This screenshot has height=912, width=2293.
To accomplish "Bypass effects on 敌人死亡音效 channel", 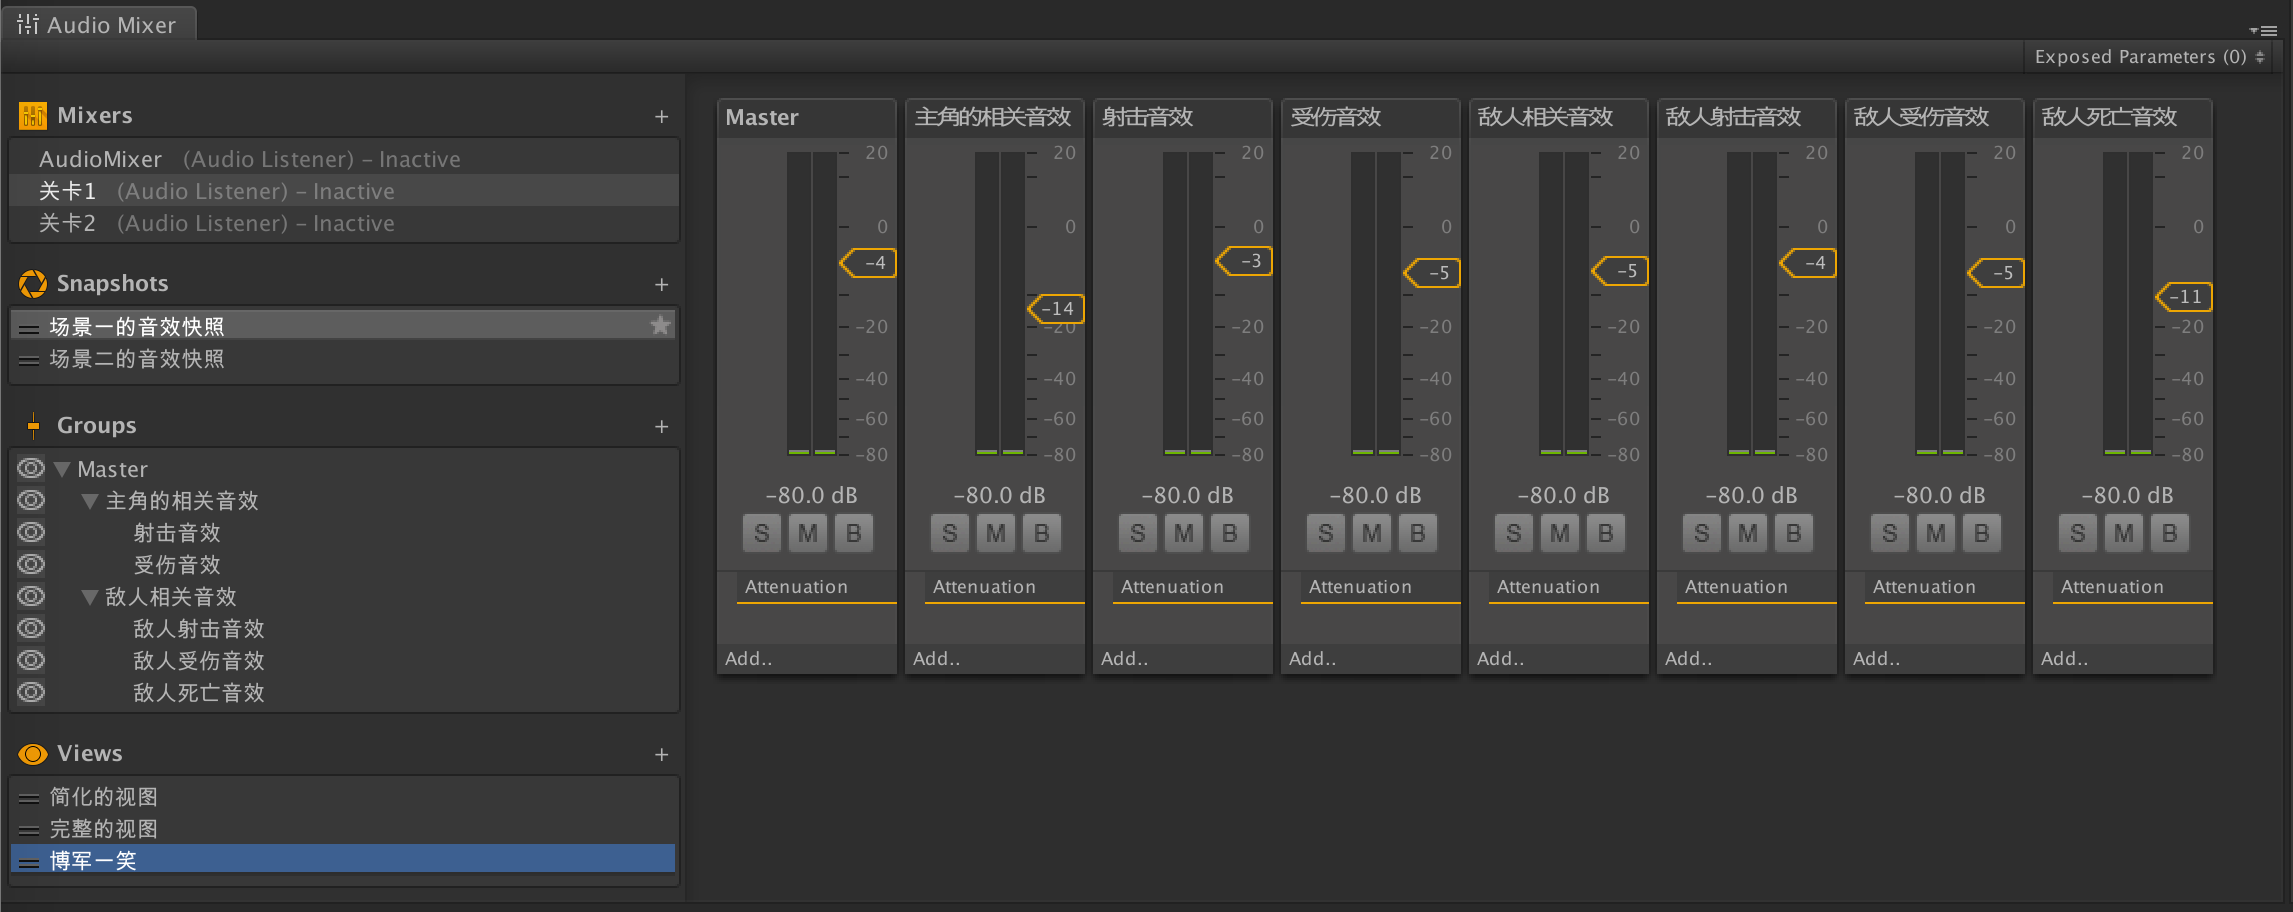I will 2169,534.
